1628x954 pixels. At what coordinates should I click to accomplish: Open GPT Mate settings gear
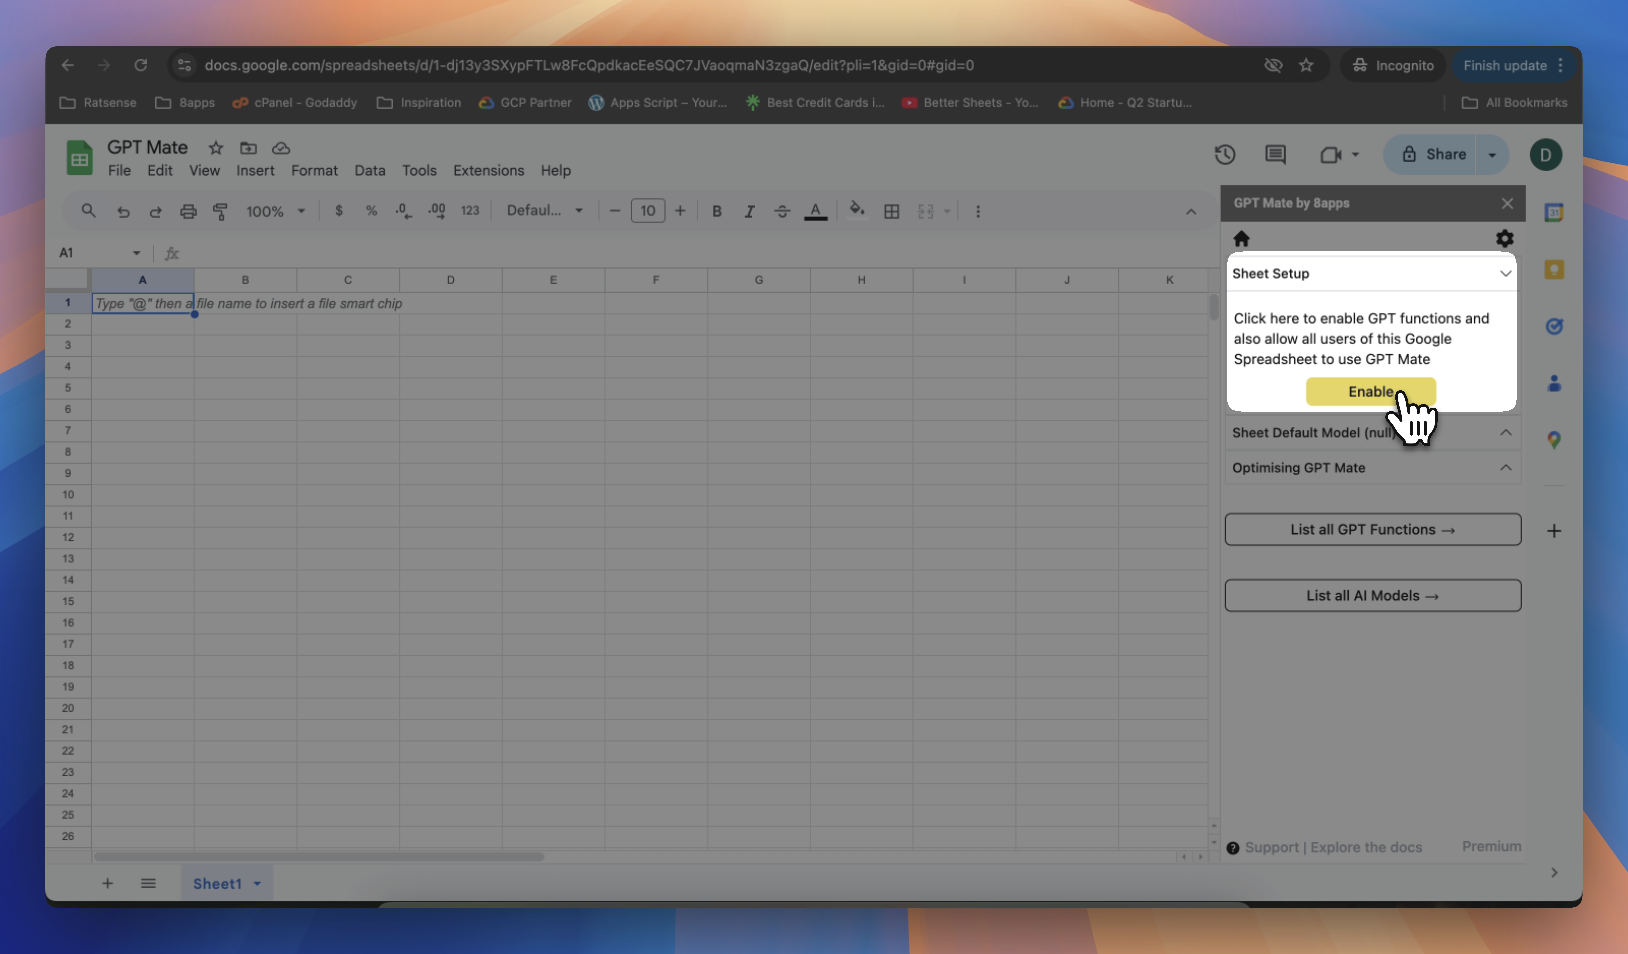tap(1504, 239)
